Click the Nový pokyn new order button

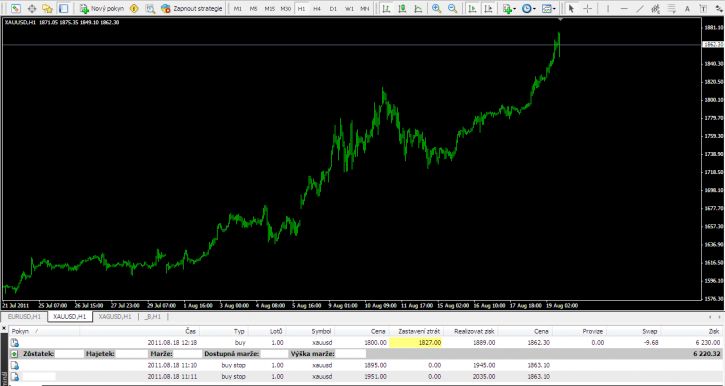coord(101,8)
